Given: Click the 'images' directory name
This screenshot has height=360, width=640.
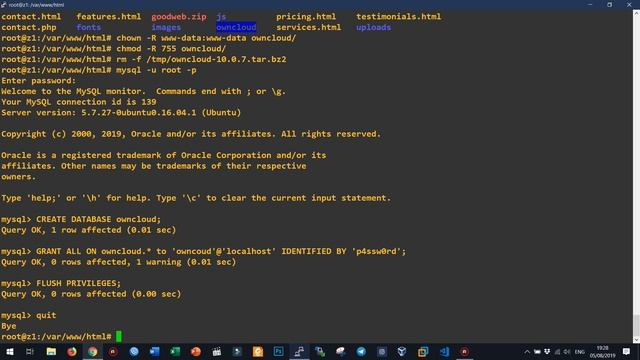Looking at the screenshot, I should 166,27.
